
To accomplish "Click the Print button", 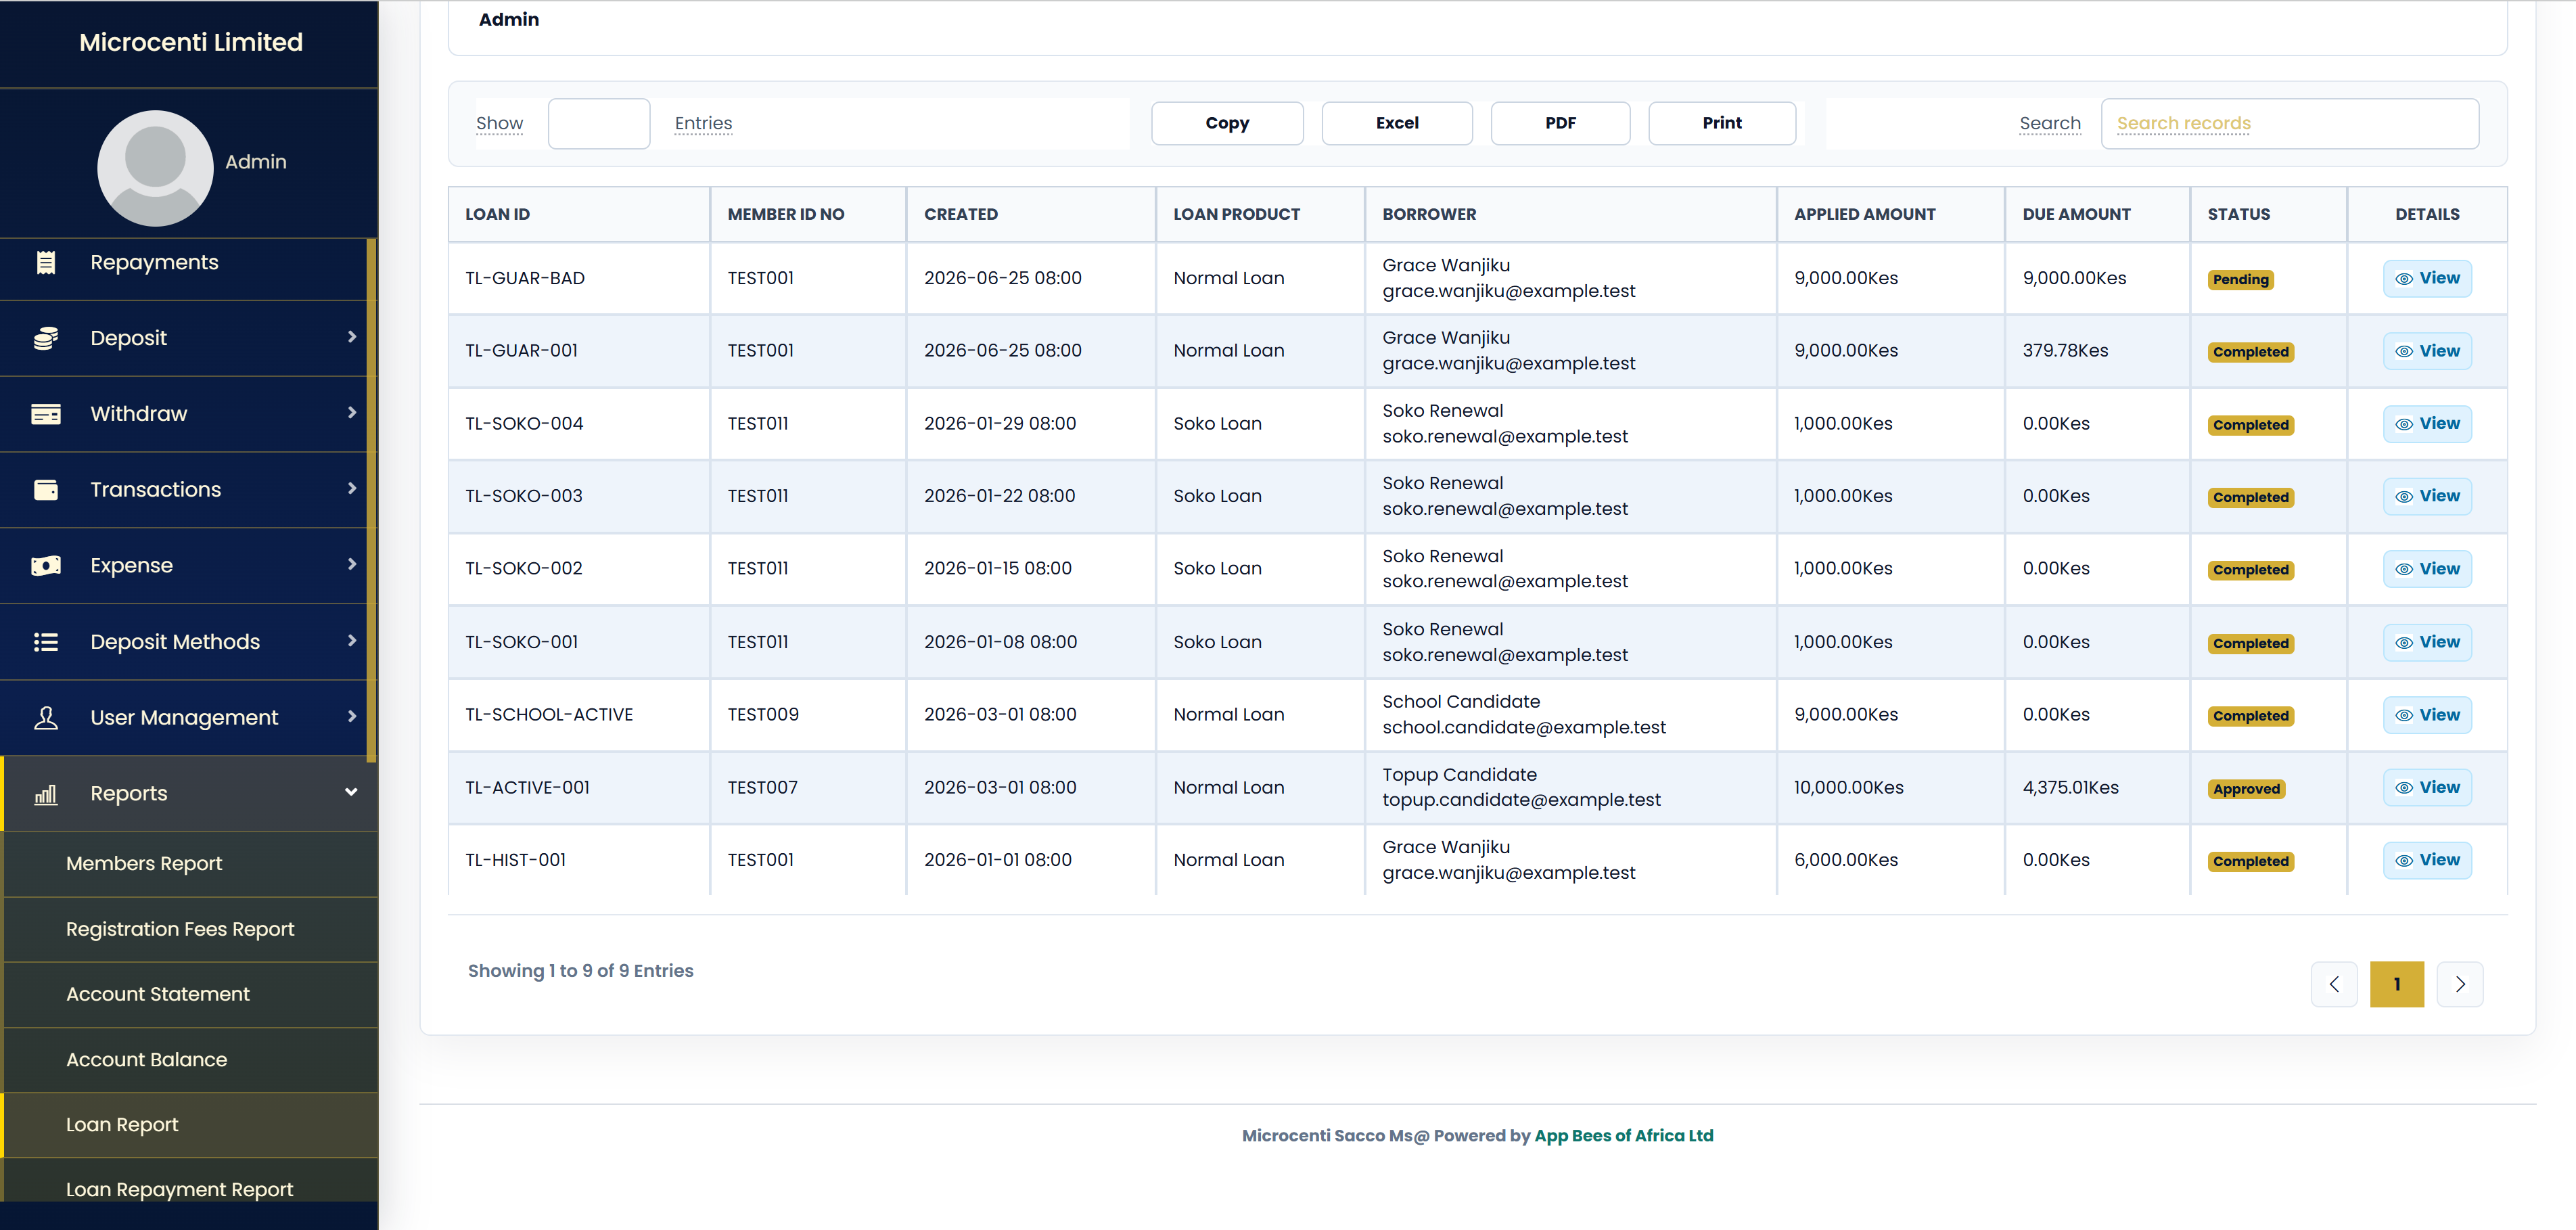I will point(1722,123).
